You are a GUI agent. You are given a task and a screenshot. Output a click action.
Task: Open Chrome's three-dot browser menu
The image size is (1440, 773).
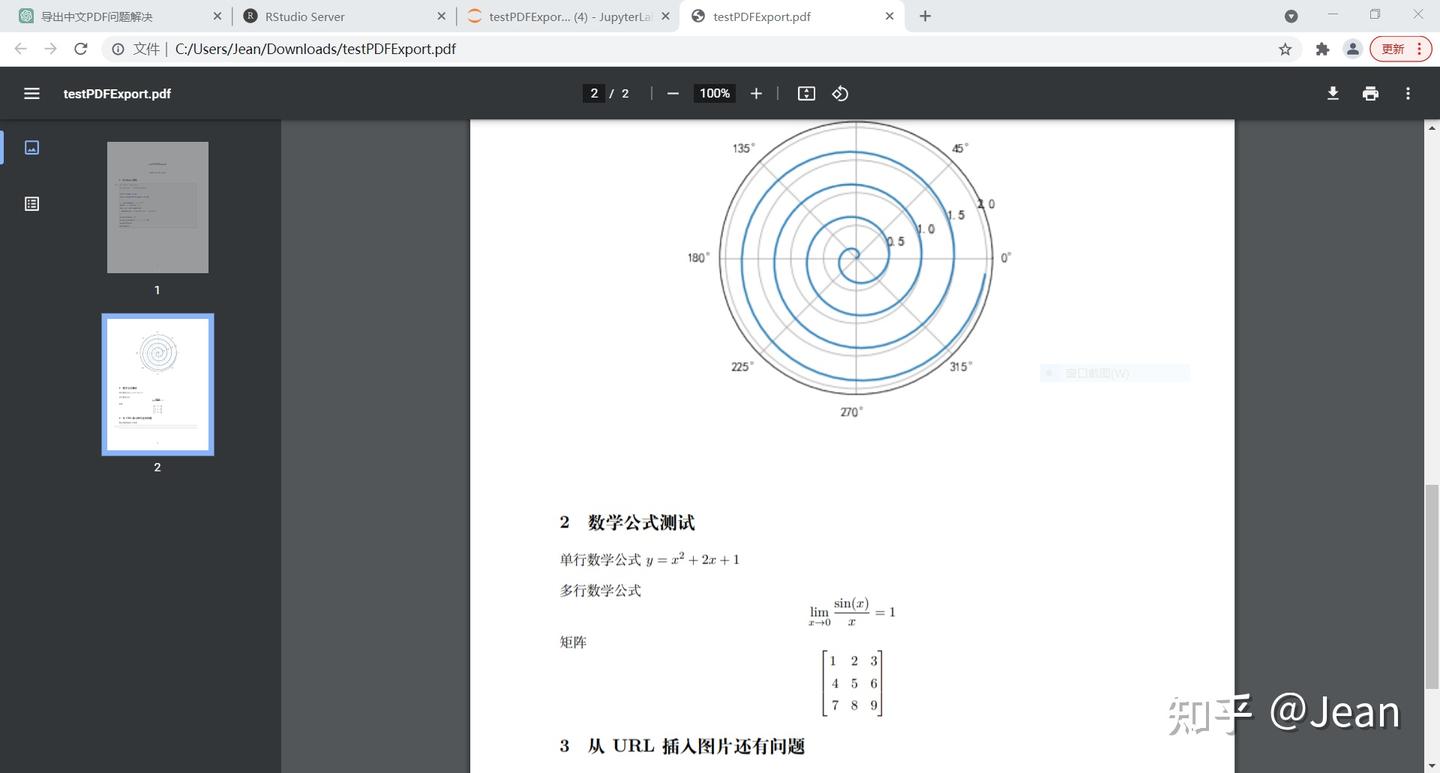click(1419, 48)
